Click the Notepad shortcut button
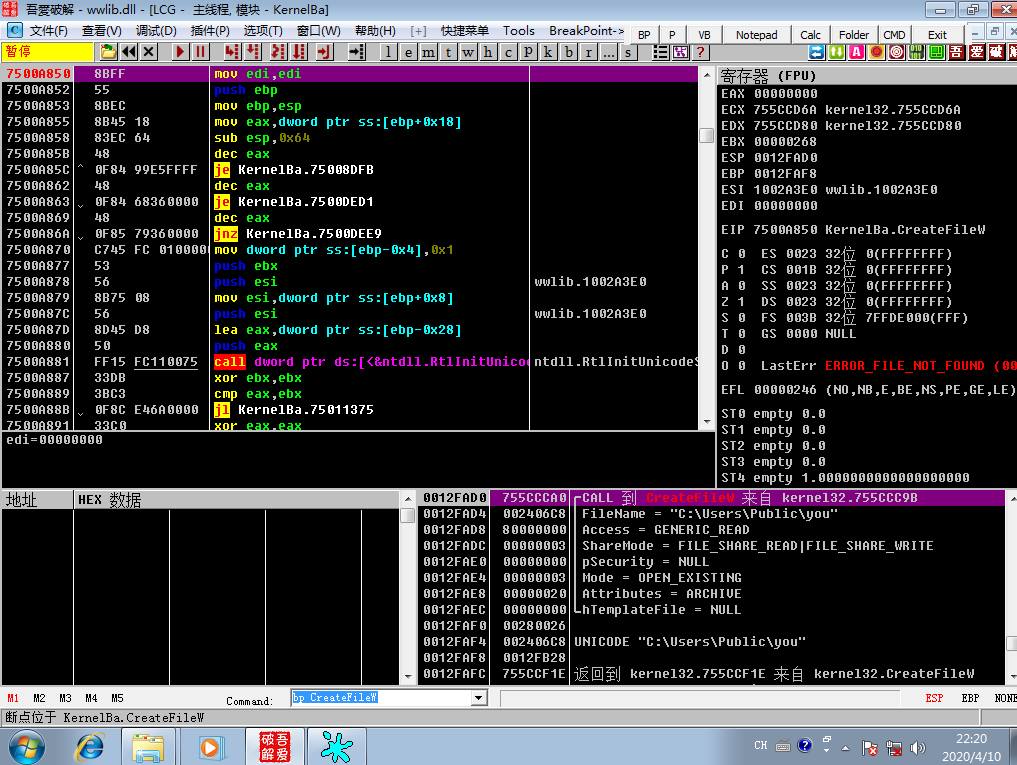Screen dimensions: 1017x765 click(756, 35)
